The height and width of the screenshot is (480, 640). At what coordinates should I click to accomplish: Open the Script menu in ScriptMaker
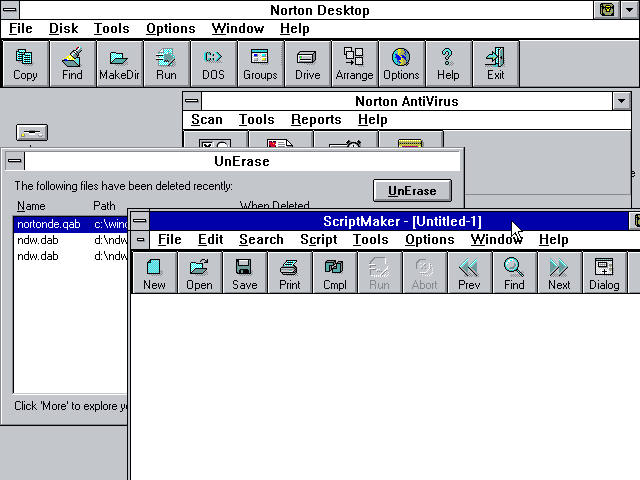318,240
